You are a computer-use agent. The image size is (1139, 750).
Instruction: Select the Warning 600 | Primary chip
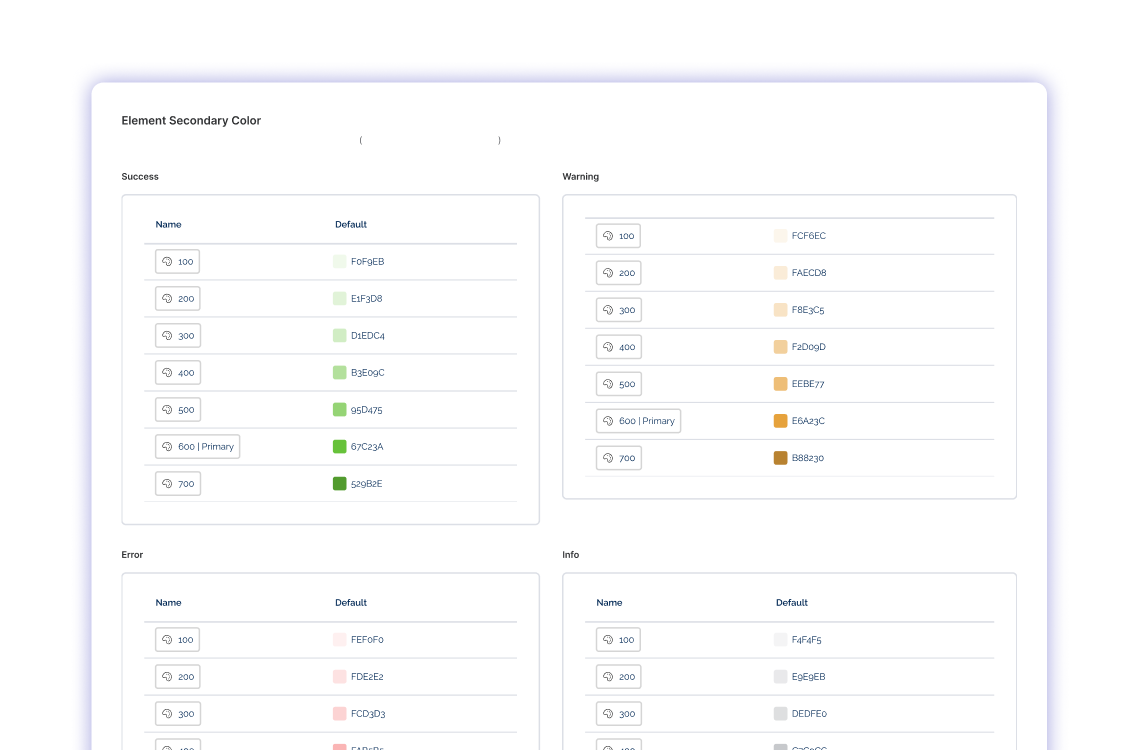(x=639, y=422)
